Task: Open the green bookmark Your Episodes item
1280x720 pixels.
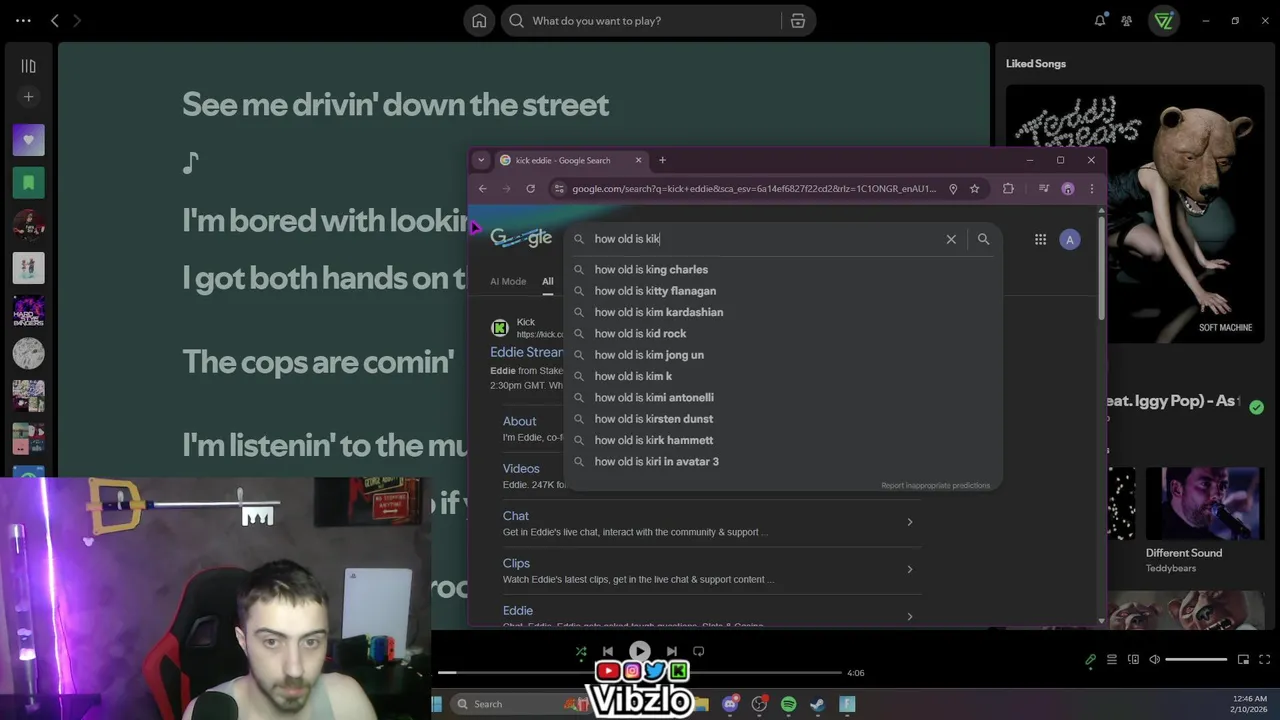Action: click(28, 182)
